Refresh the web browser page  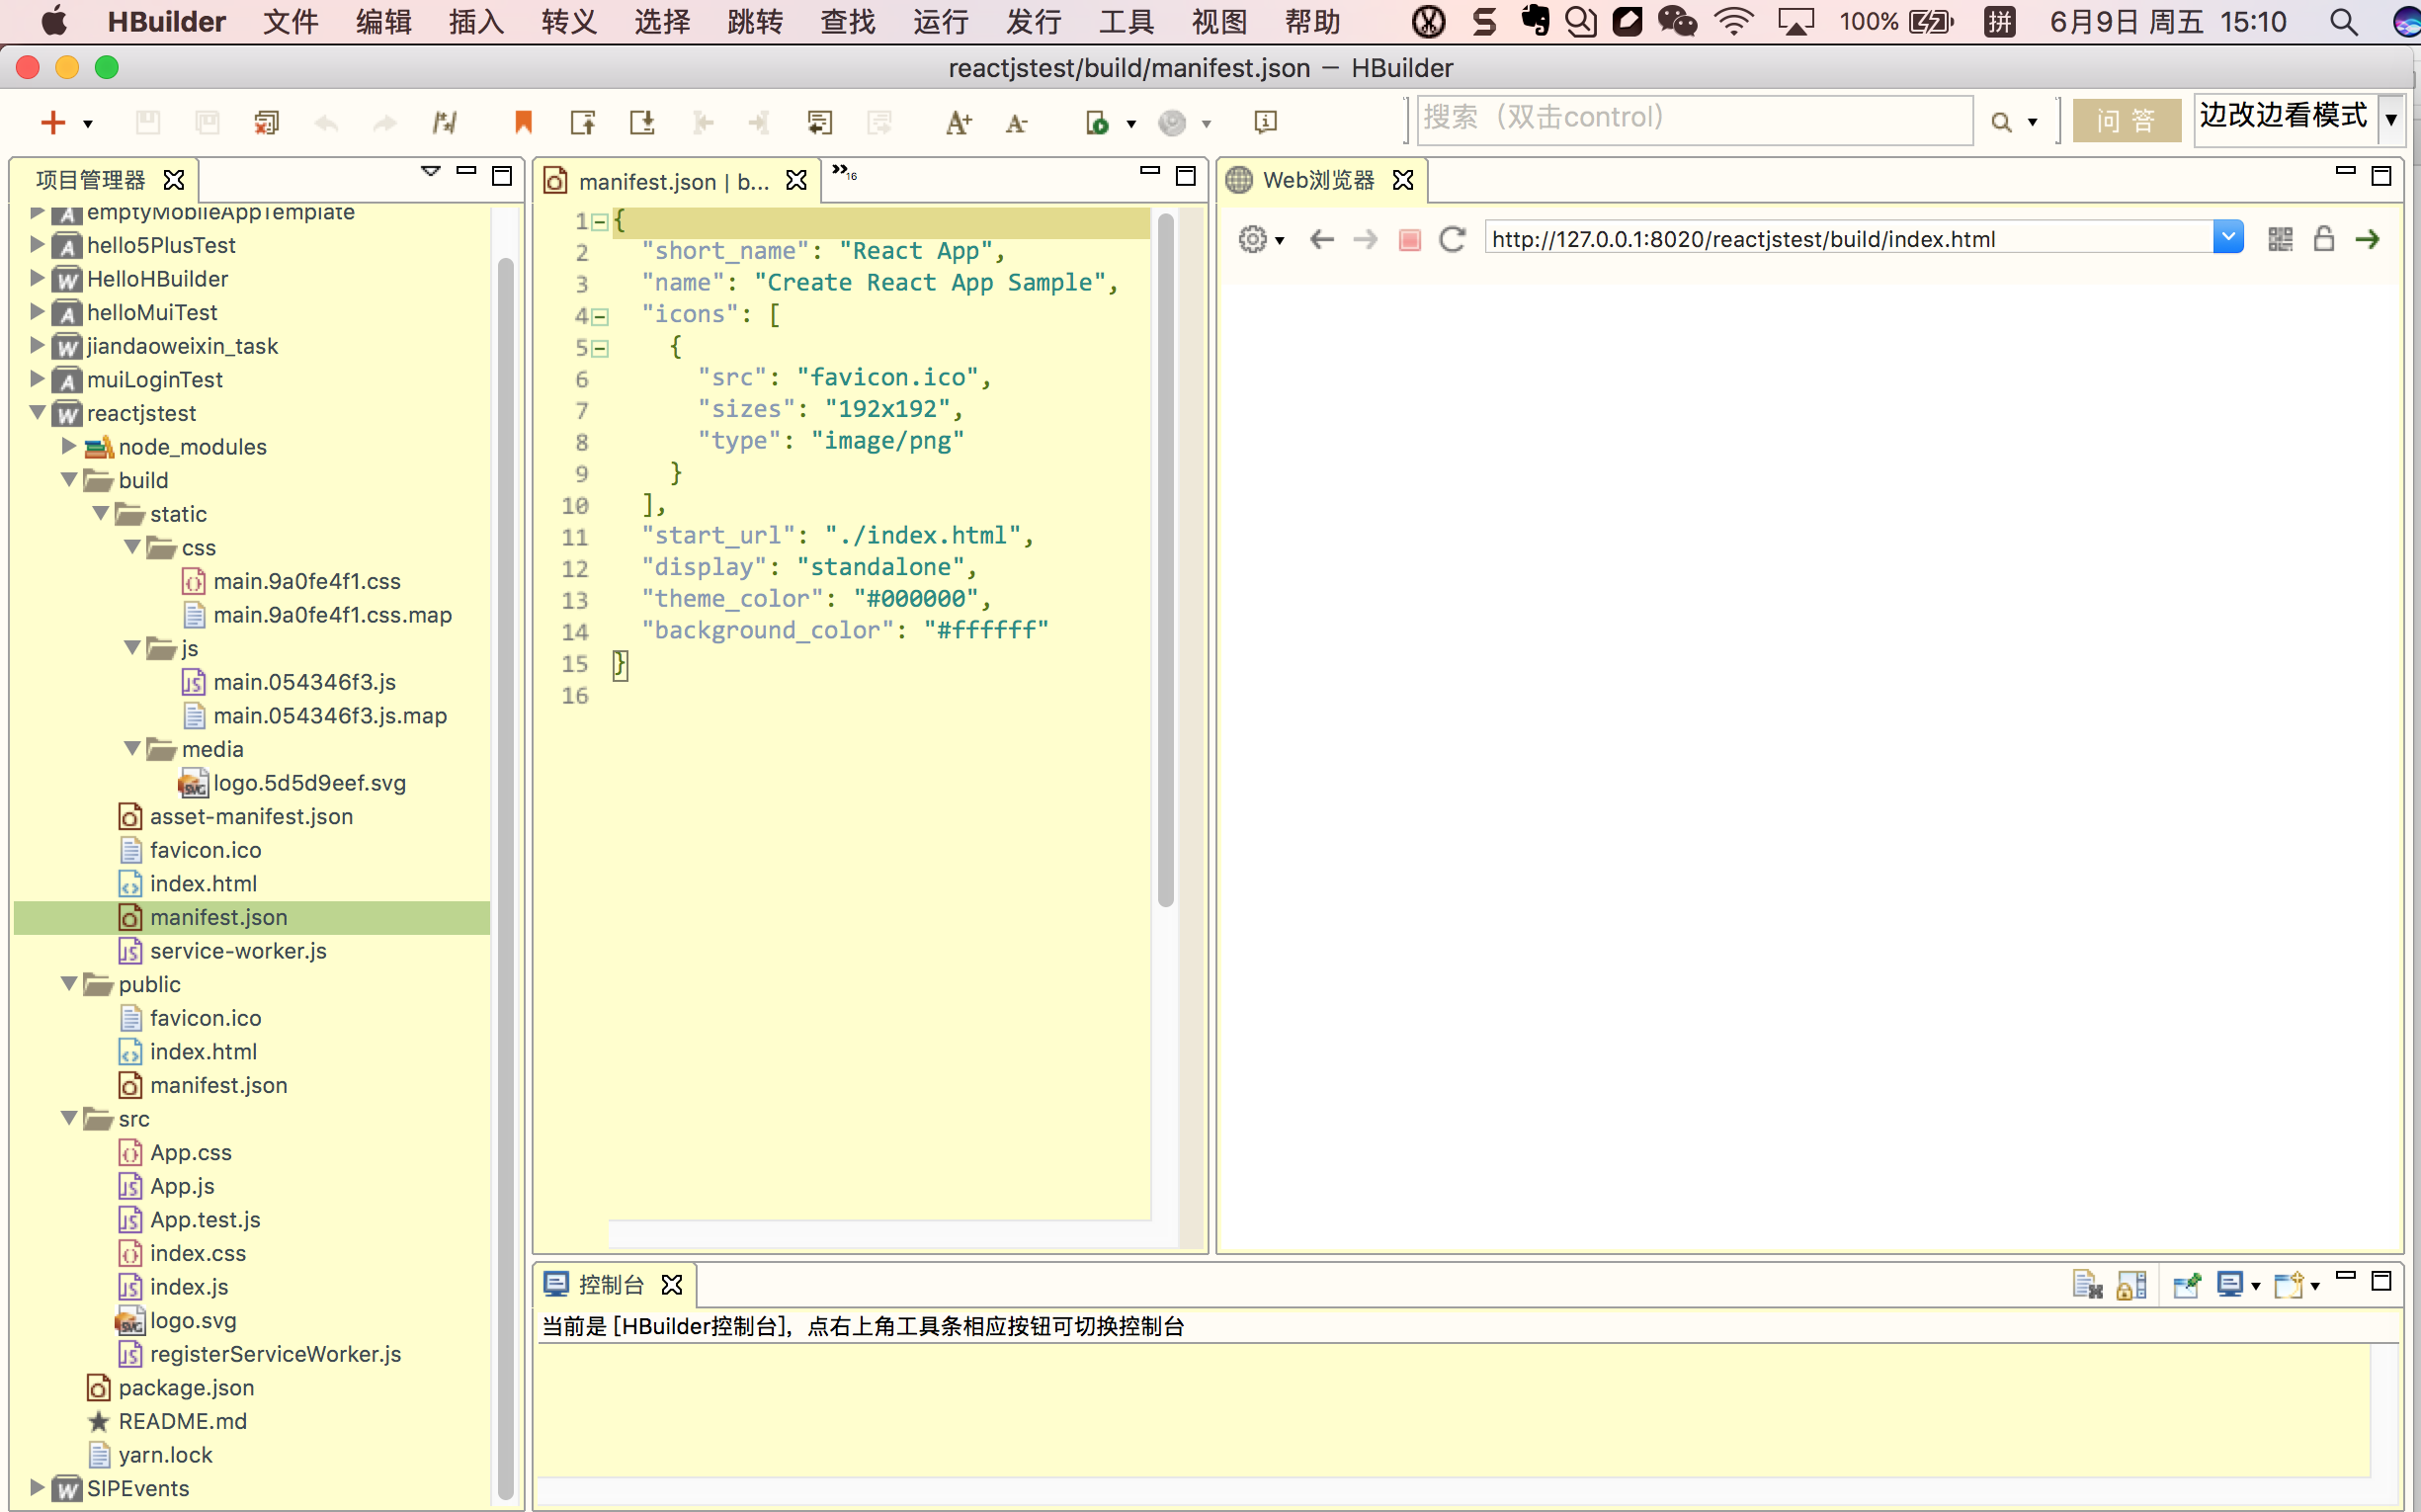point(1452,239)
